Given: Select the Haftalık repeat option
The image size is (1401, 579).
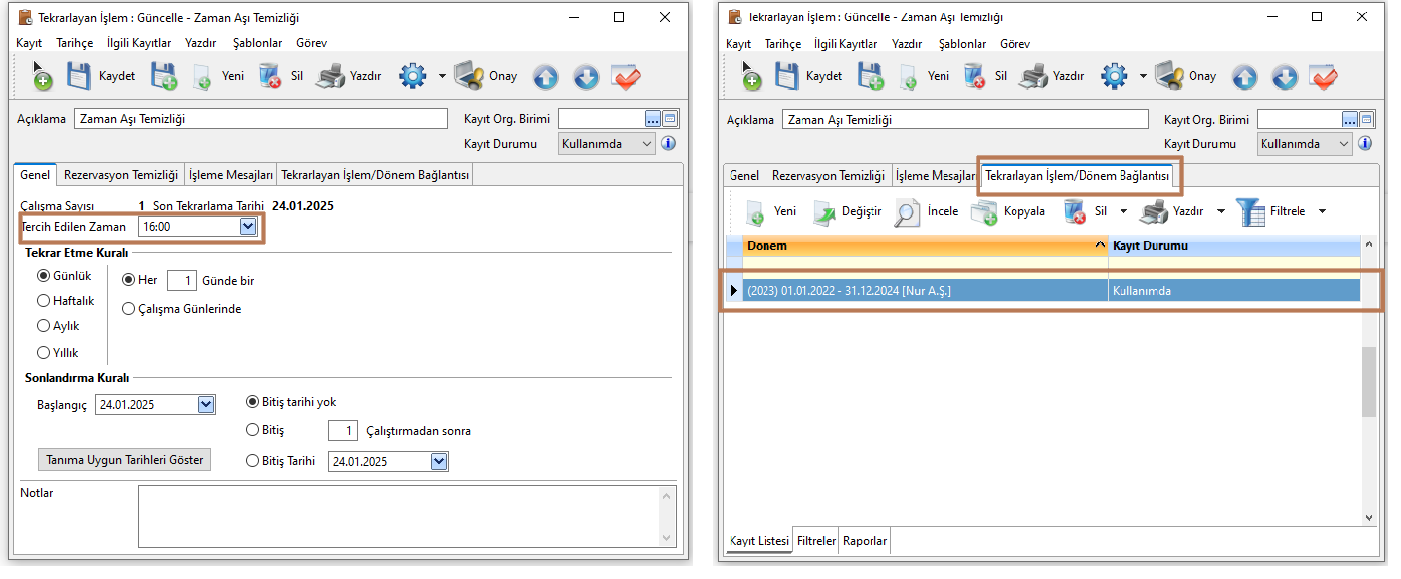Looking at the screenshot, I should click(44, 301).
